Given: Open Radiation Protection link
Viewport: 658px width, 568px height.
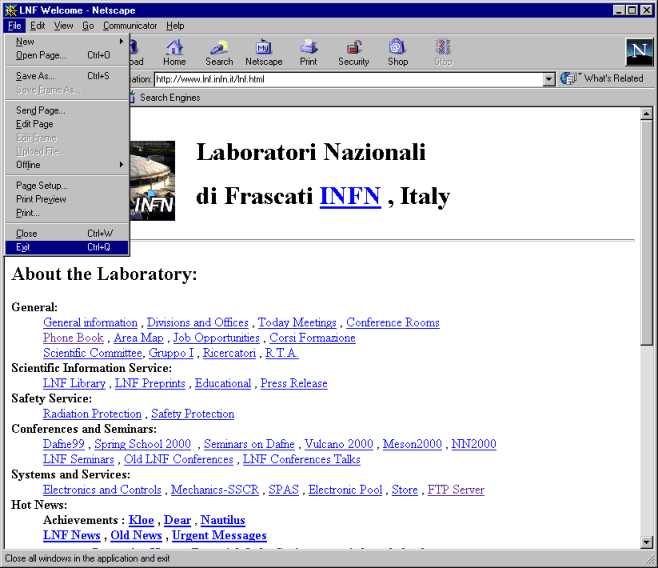Looking at the screenshot, I should [92, 414].
